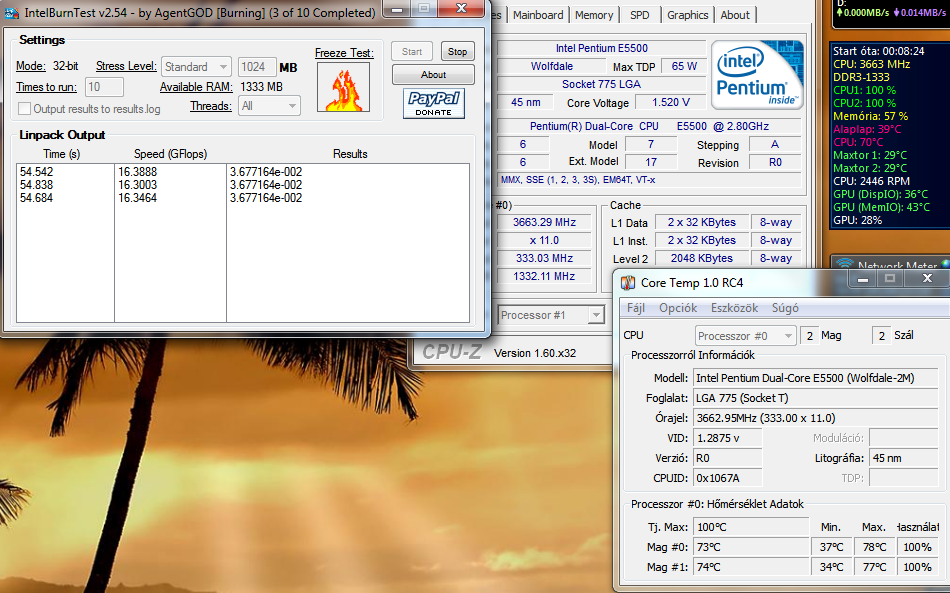
Task: Select the 54.838 time value row
Action: coord(36,185)
